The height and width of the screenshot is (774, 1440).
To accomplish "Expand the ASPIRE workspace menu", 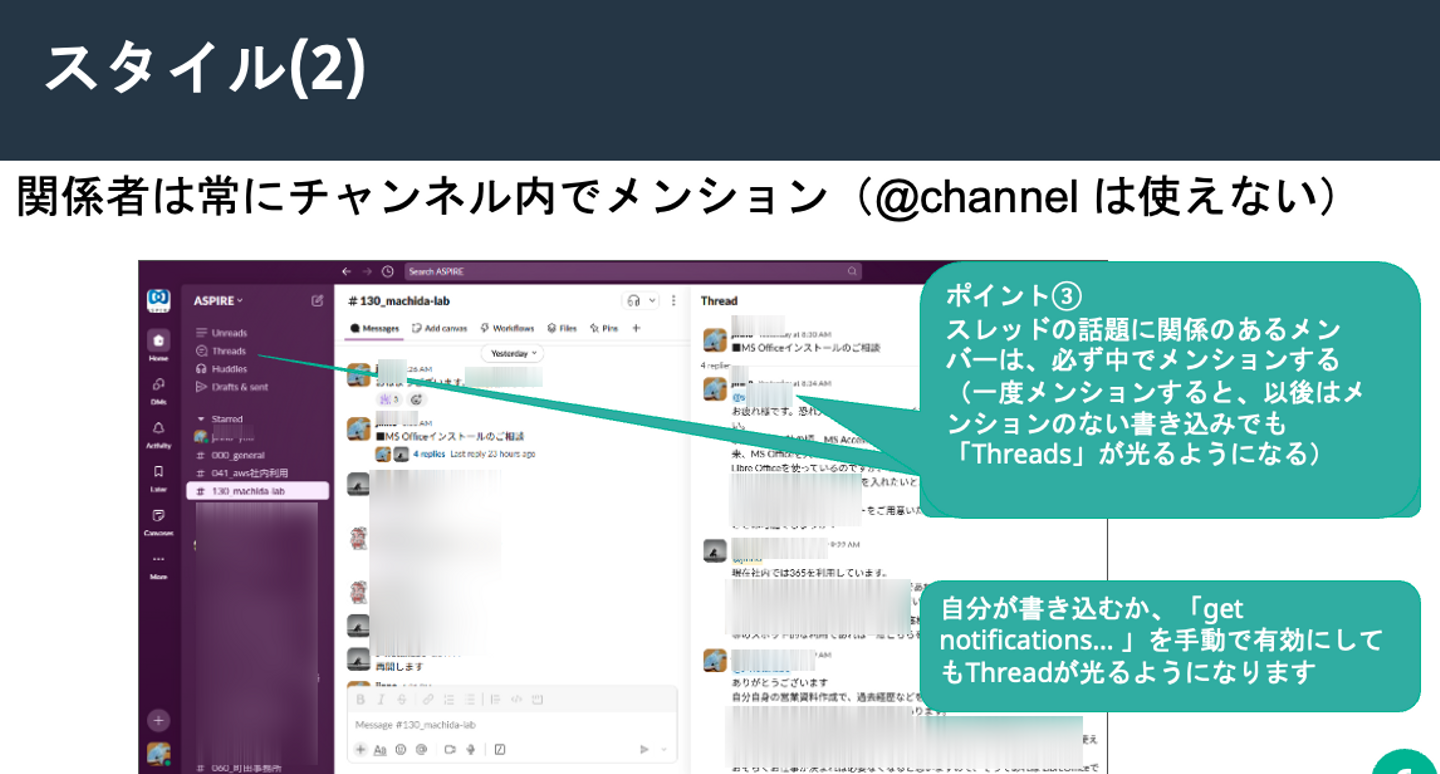I will click(x=218, y=300).
